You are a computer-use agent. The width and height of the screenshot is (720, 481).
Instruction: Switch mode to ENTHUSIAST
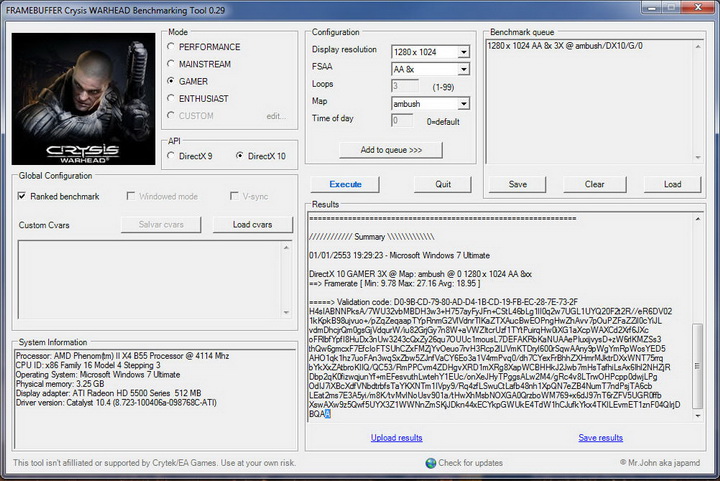point(171,98)
